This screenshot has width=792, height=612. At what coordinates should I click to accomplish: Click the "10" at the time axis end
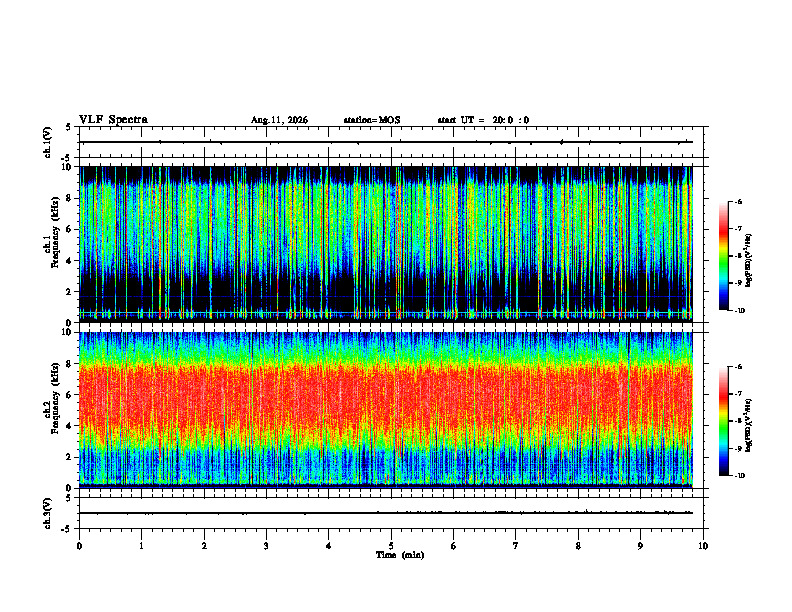point(703,546)
